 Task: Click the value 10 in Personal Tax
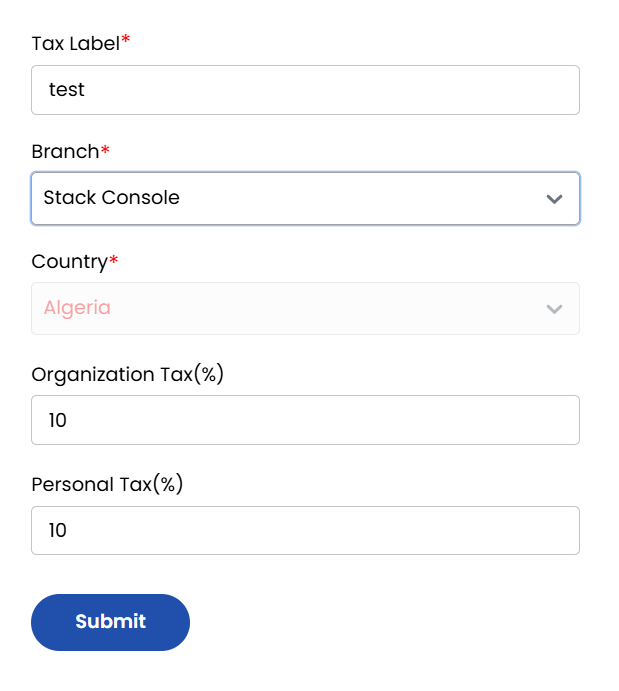point(57,530)
